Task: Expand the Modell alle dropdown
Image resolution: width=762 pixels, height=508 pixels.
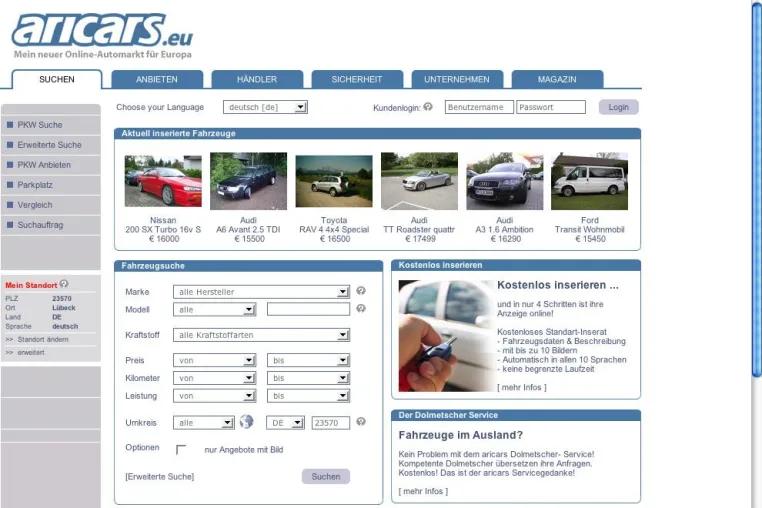Action: coord(214,309)
